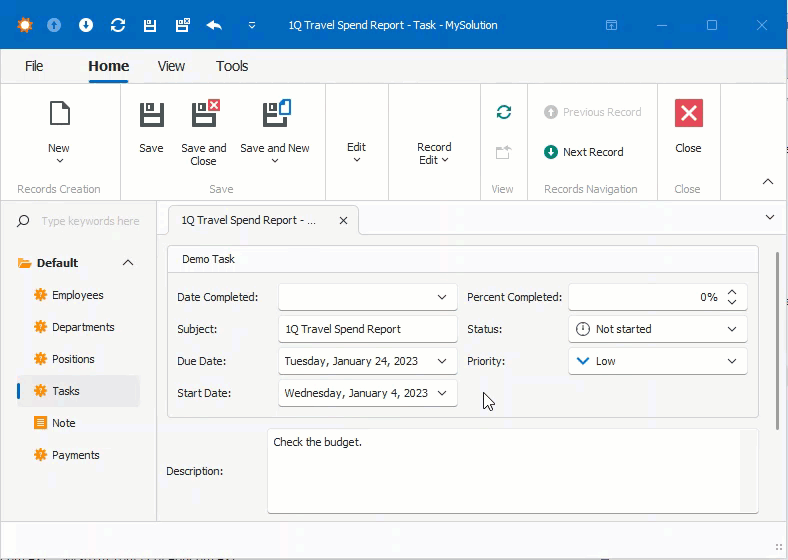
Task: Click the Save and New ribbon button
Action: [x=275, y=127]
